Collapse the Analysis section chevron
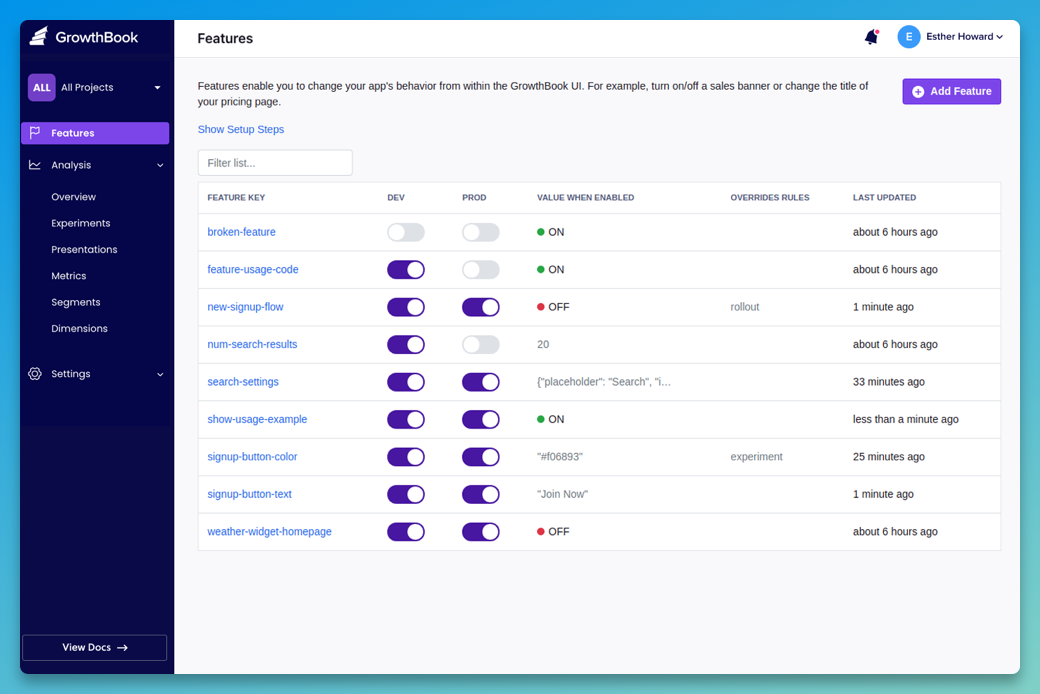The width and height of the screenshot is (1040, 694). pyautogui.click(x=159, y=164)
